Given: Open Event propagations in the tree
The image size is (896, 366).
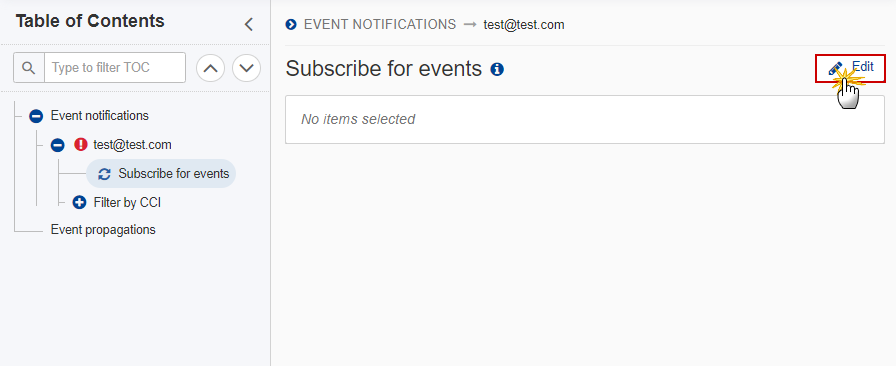Looking at the screenshot, I should pyautogui.click(x=103, y=230).
